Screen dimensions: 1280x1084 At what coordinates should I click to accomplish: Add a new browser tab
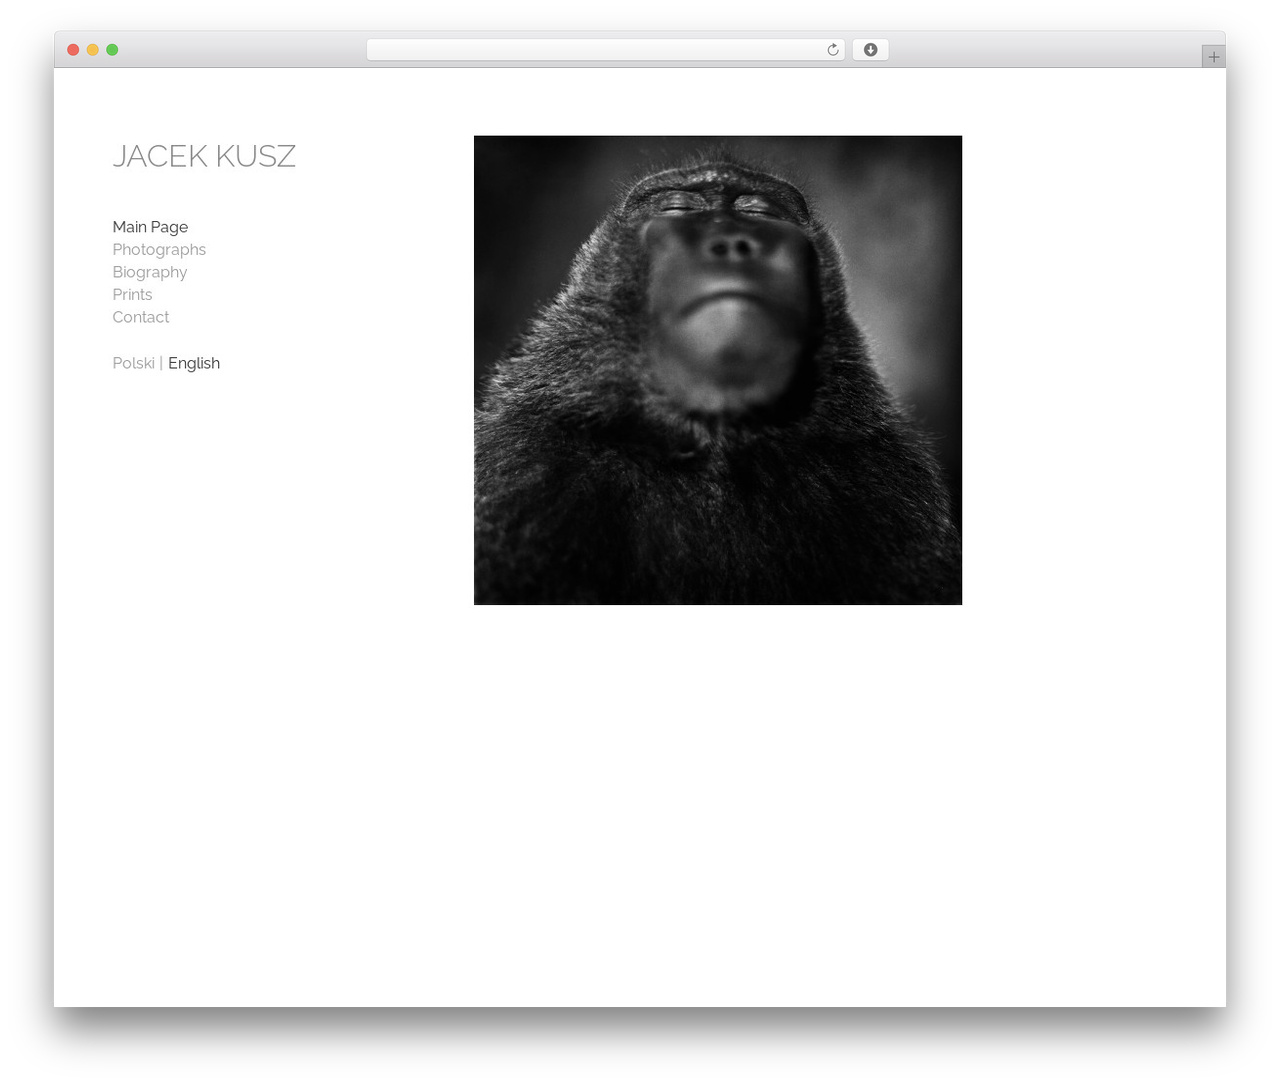pyautogui.click(x=1213, y=57)
